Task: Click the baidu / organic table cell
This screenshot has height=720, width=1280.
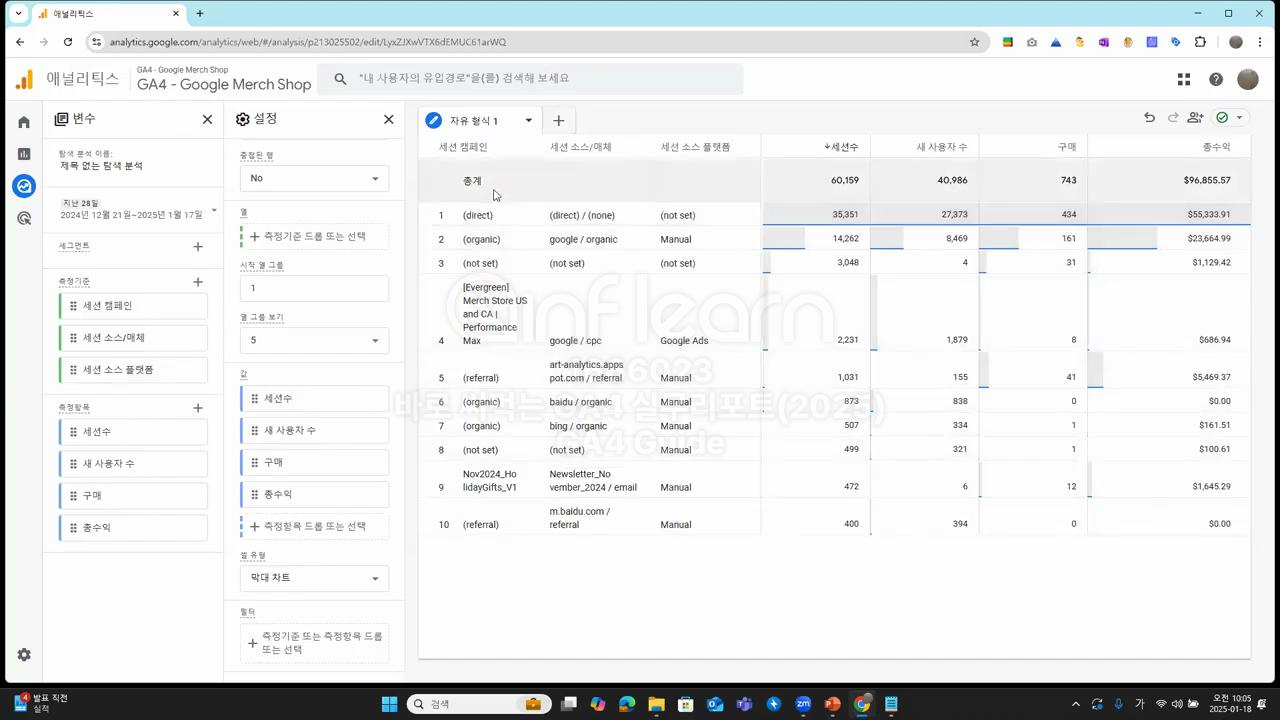Action: [580, 402]
